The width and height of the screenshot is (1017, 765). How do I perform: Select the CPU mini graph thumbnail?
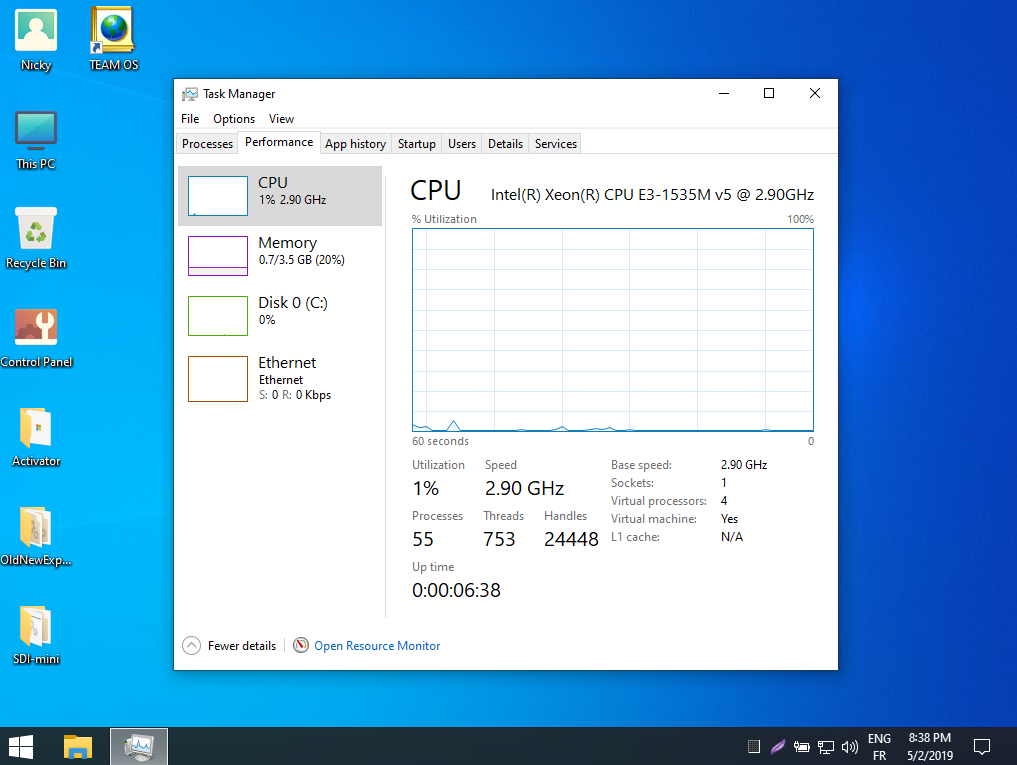218,196
